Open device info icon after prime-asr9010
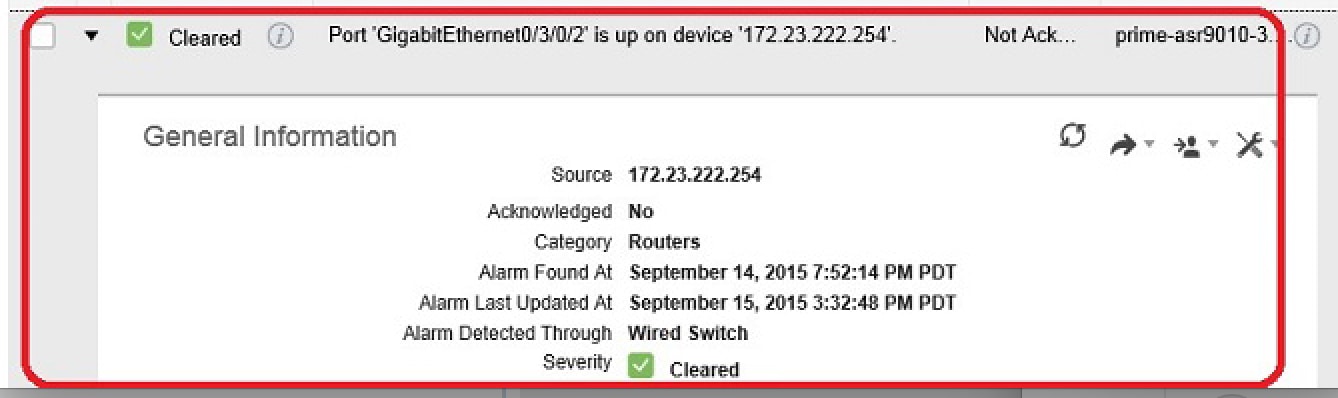Viewport: 1338px width, 398px height. [x=1306, y=37]
